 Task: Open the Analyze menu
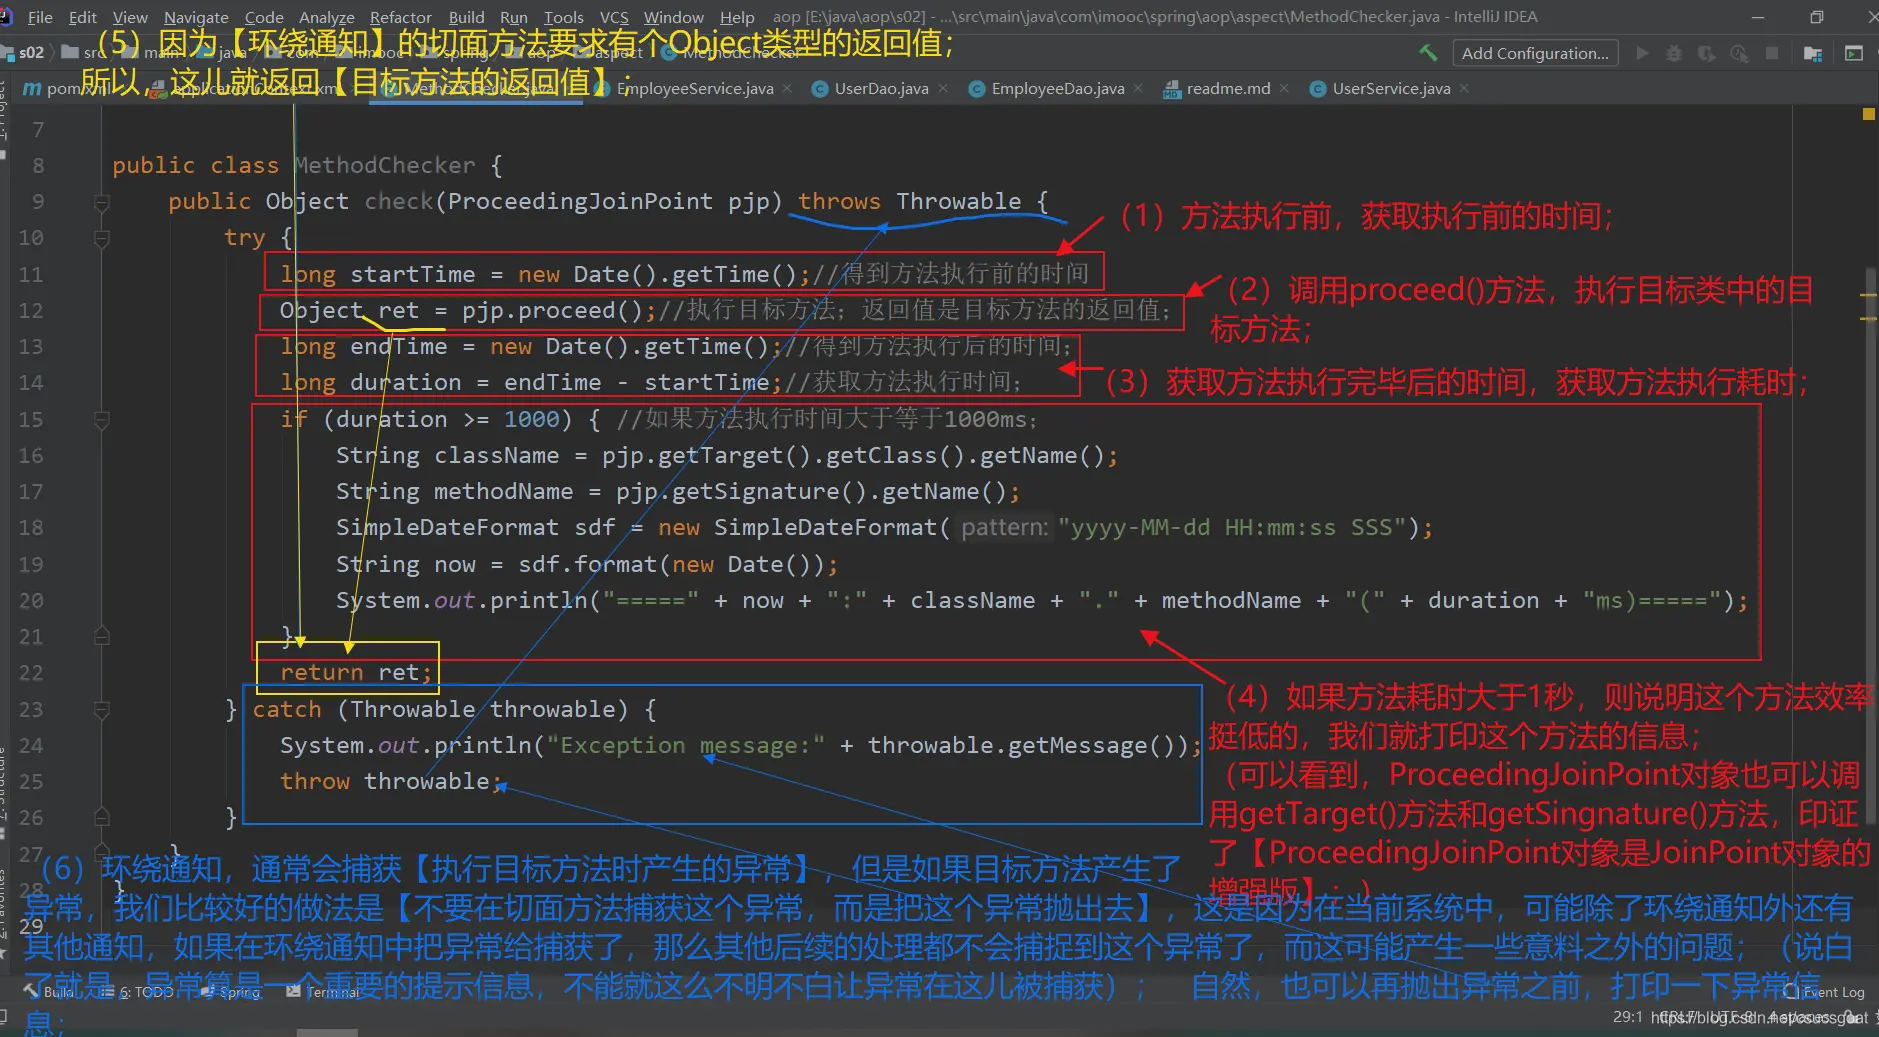point(327,17)
